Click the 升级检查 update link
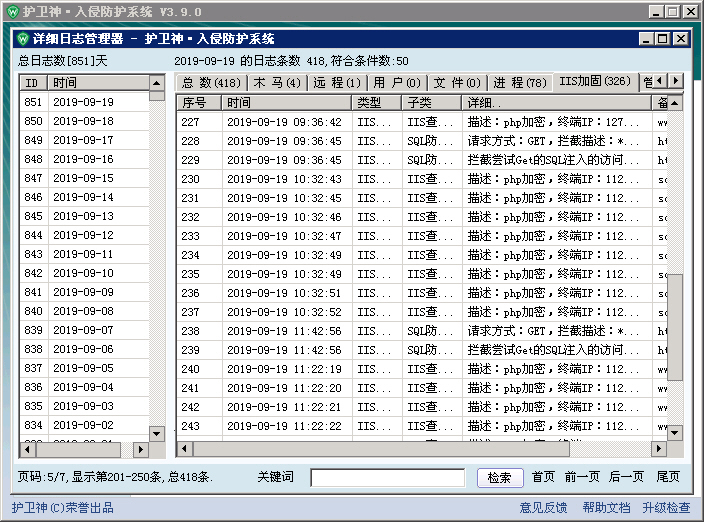The width and height of the screenshot is (704, 522). click(666, 508)
